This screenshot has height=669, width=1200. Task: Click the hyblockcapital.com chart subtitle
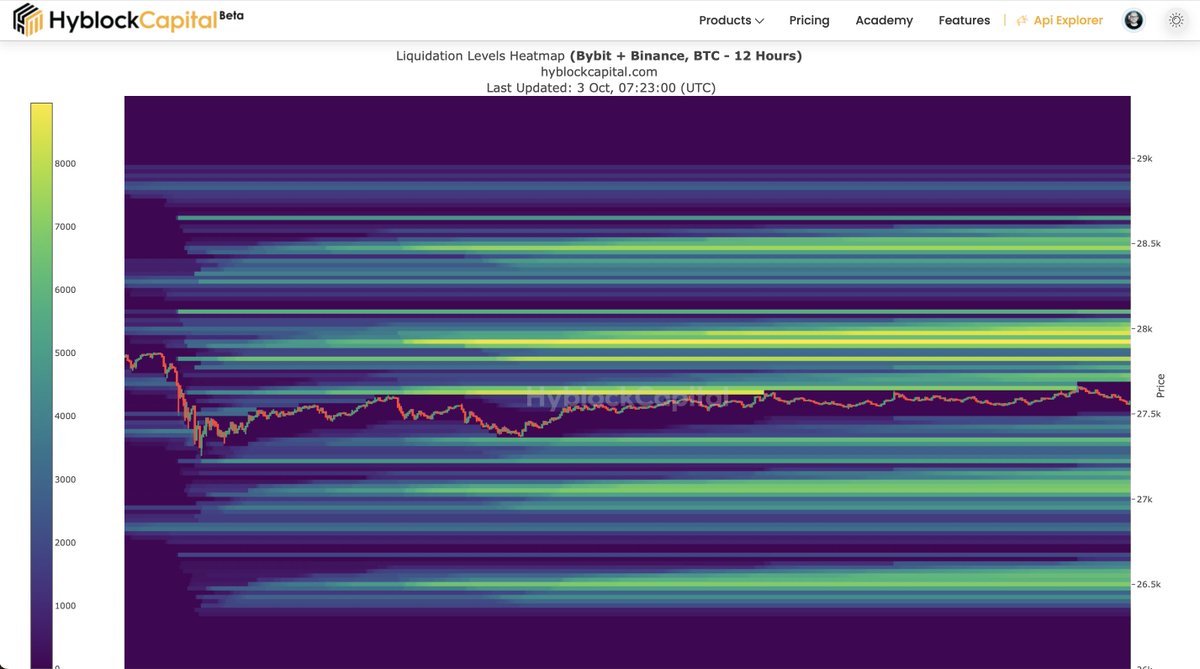pos(599,72)
